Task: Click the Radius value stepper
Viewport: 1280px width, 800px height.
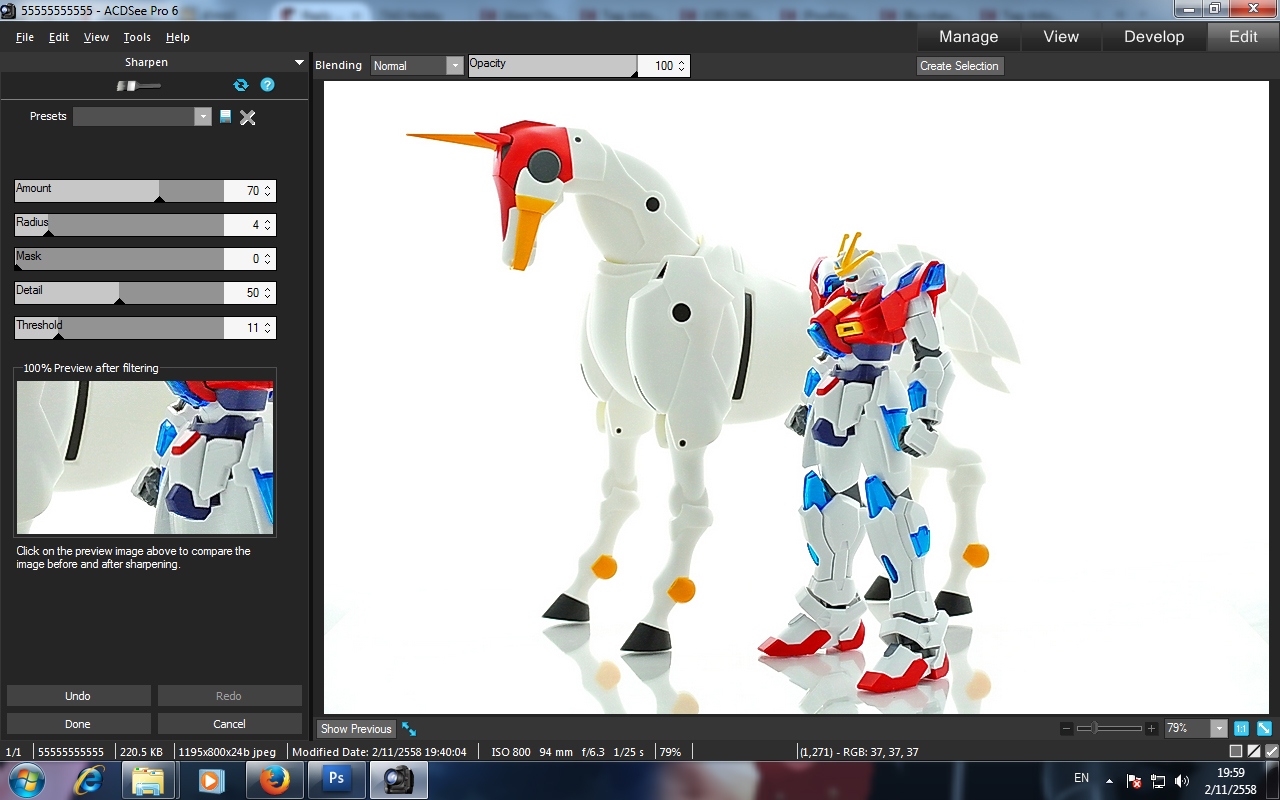Action: pyautogui.click(x=267, y=225)
